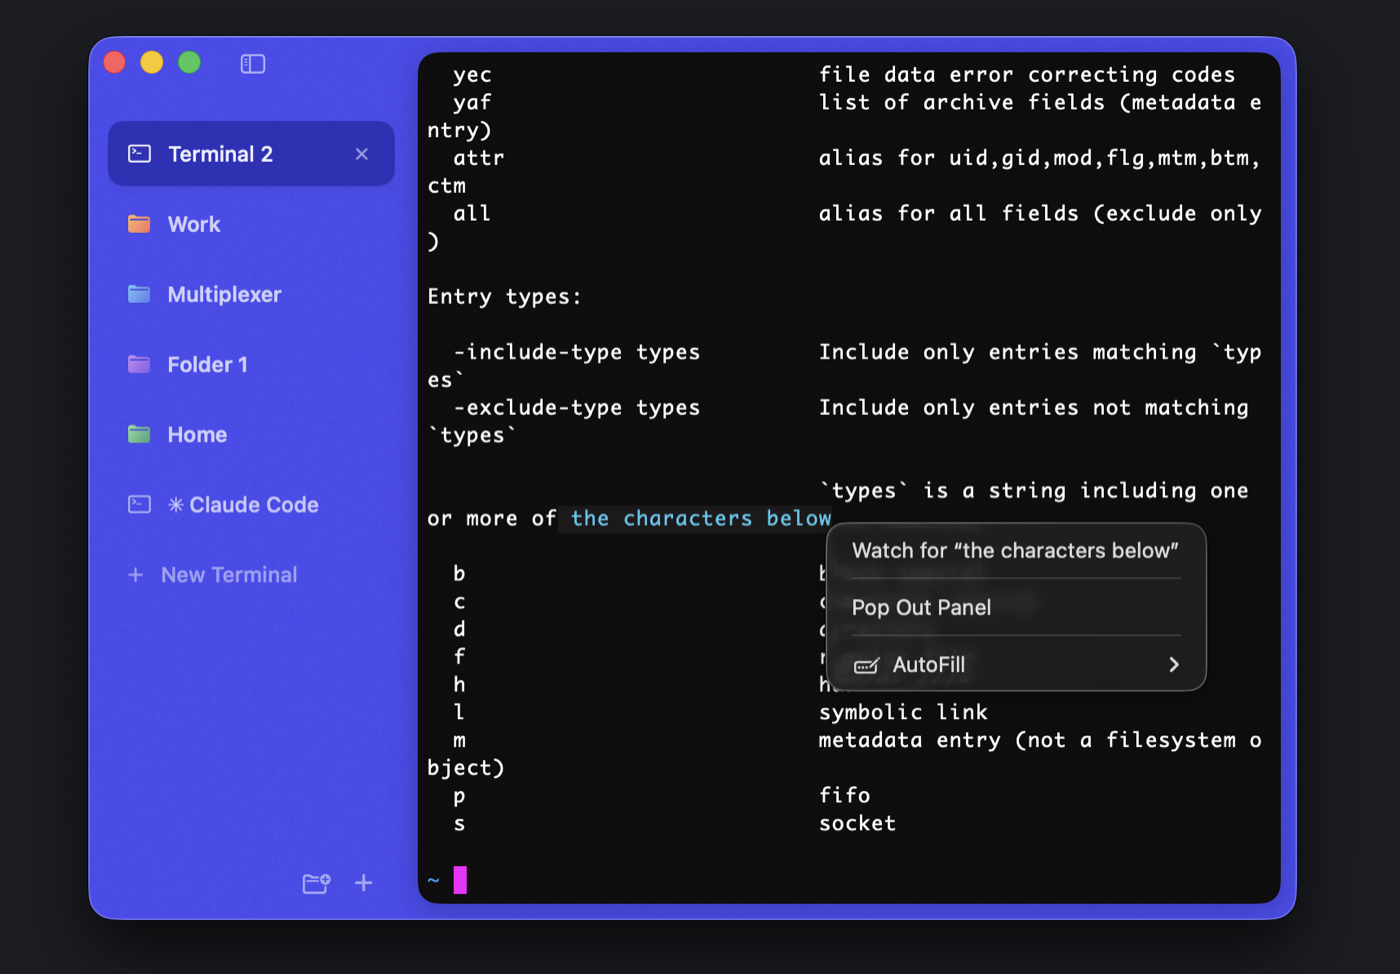1400x974 pixels.
Task: Click the "Entry types:" heading text
Action: (504, 297)
